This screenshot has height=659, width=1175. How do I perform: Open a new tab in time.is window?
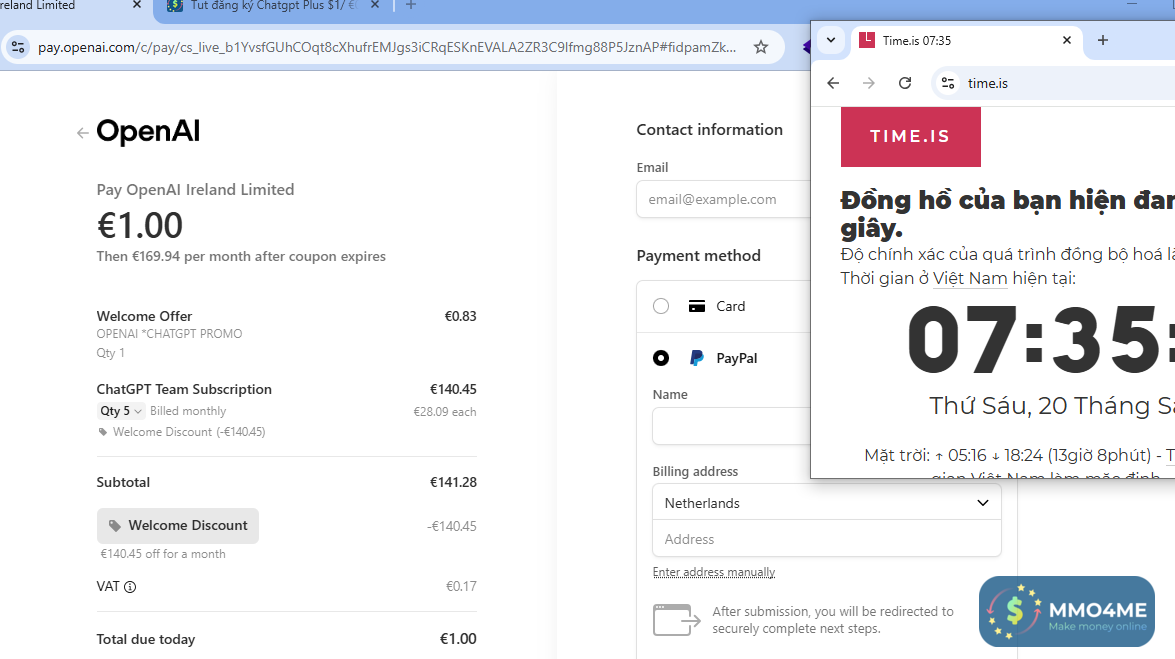tap(1103, 40)
